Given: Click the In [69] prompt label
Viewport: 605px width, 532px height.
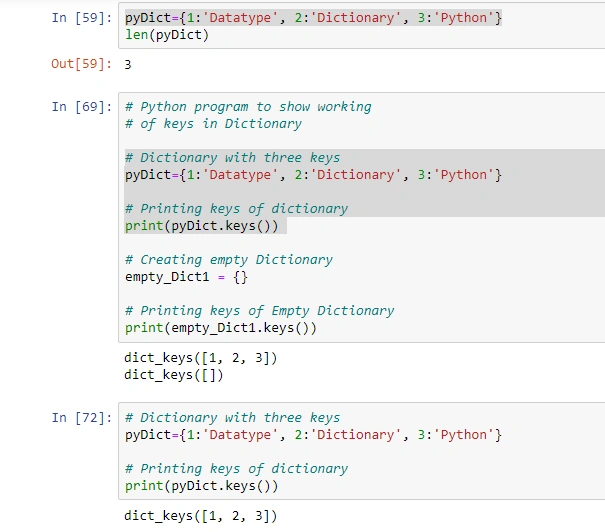Looking at the screenshot, I should click(x=82, y=107).
